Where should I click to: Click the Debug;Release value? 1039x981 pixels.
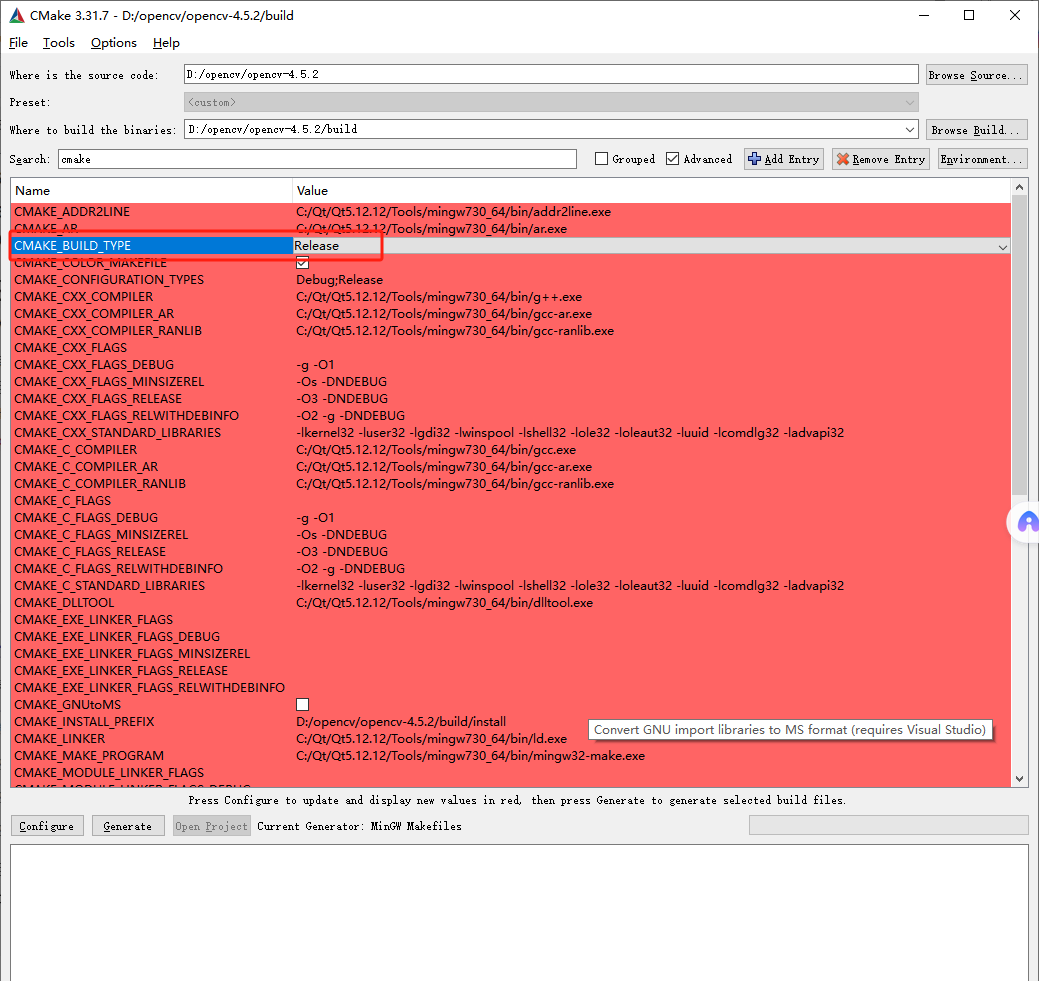tap(339, 280)
